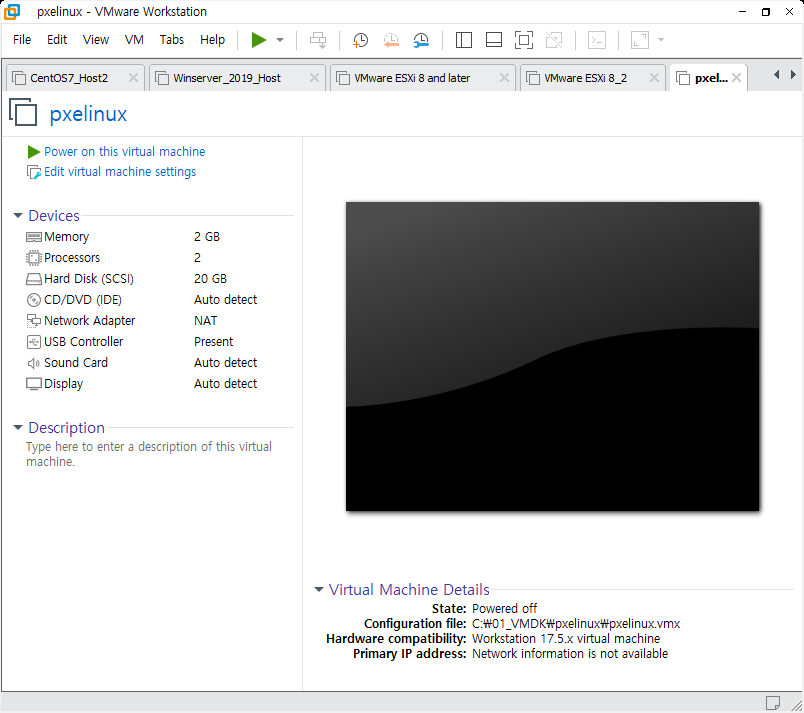Click the console view toolbar icon
Image resolution: width=804 pixels, height=713 pixels.
[597, 40]
